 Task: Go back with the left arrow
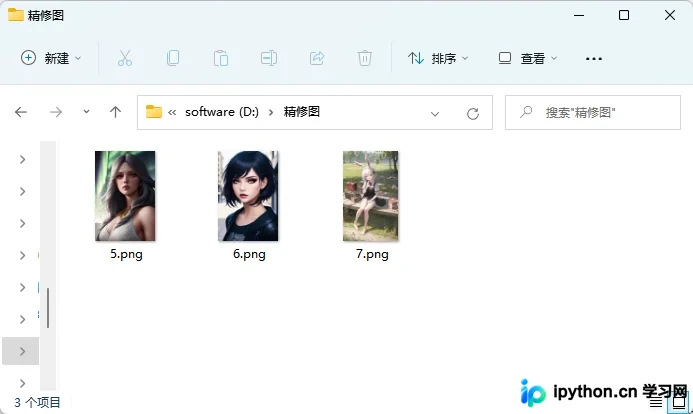[21, 112]
